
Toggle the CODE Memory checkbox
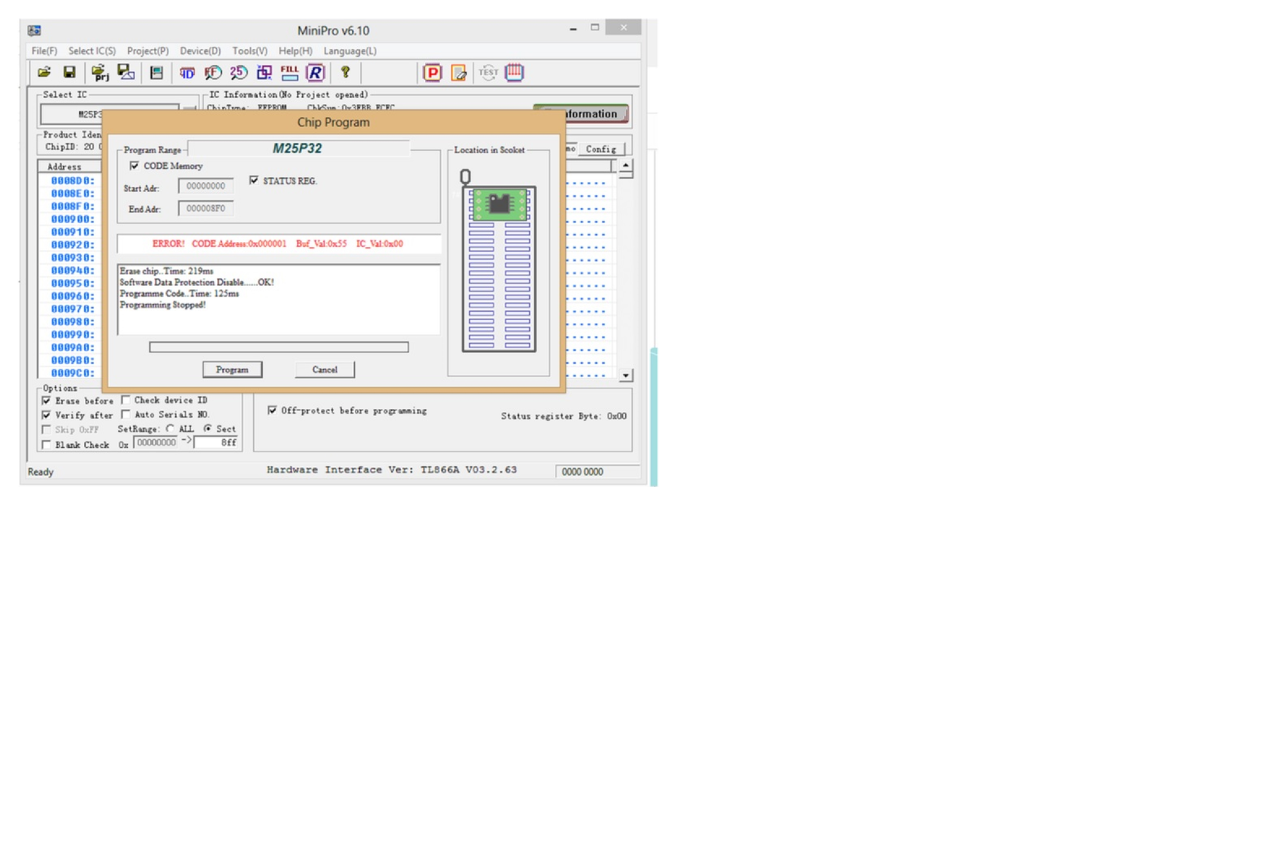coord(134,166)
